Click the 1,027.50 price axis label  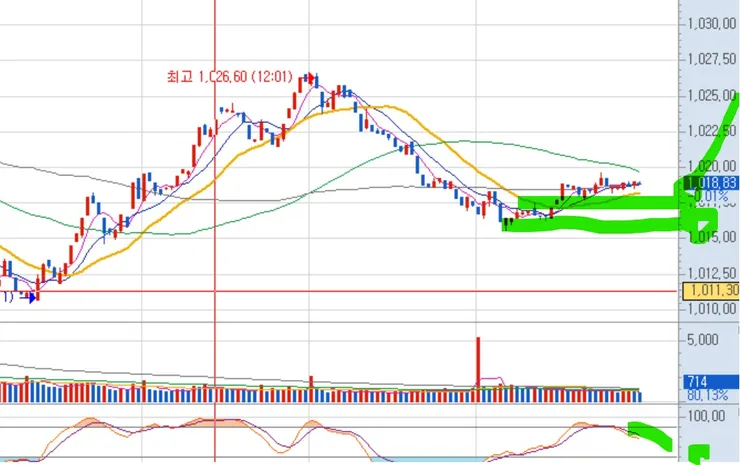pos(712,59)
